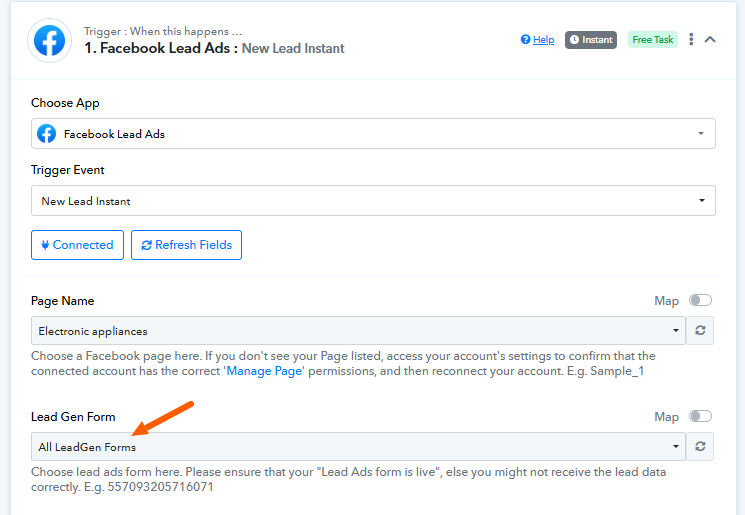Screen dimensions: 745x515
Task: Expand the Page Name dropdown
Action: 358,331
